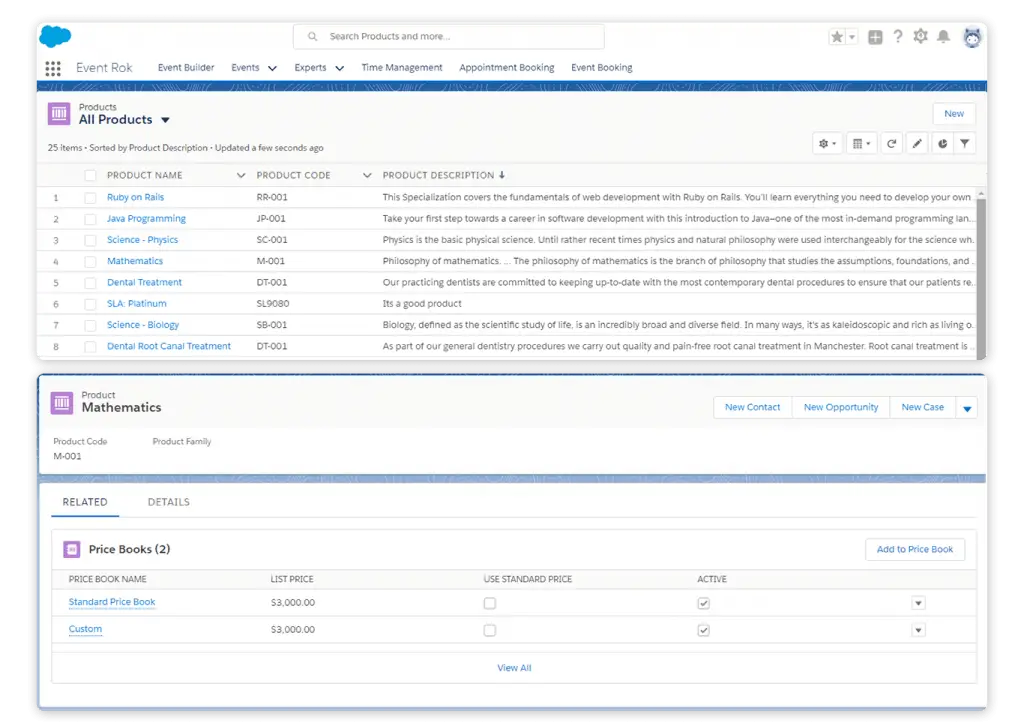Viewport: 1024px width, 726px height.
Task: Open the Ruby on Rails product link
Action: coord(135,197)
